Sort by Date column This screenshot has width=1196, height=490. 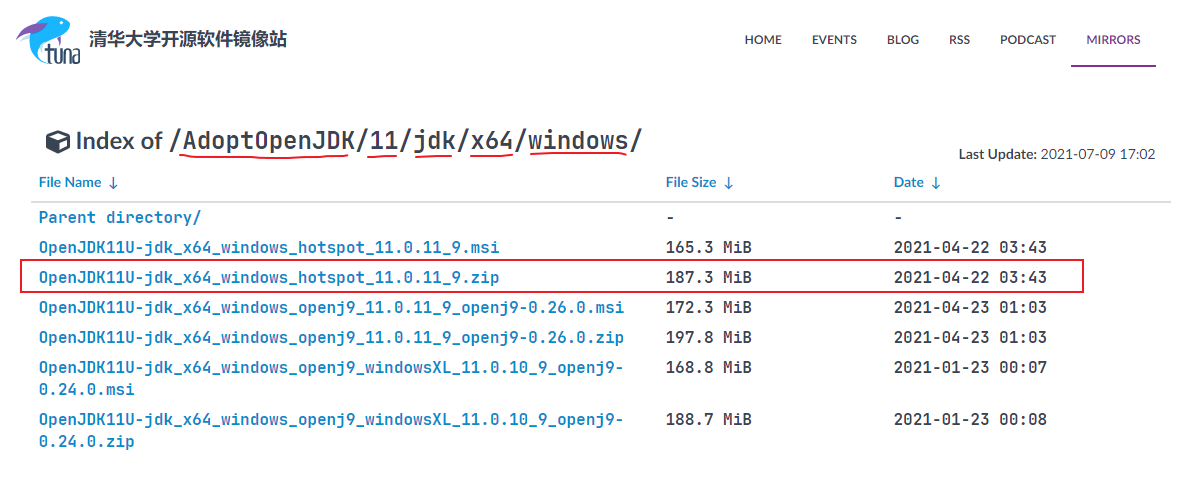(917, 182)
